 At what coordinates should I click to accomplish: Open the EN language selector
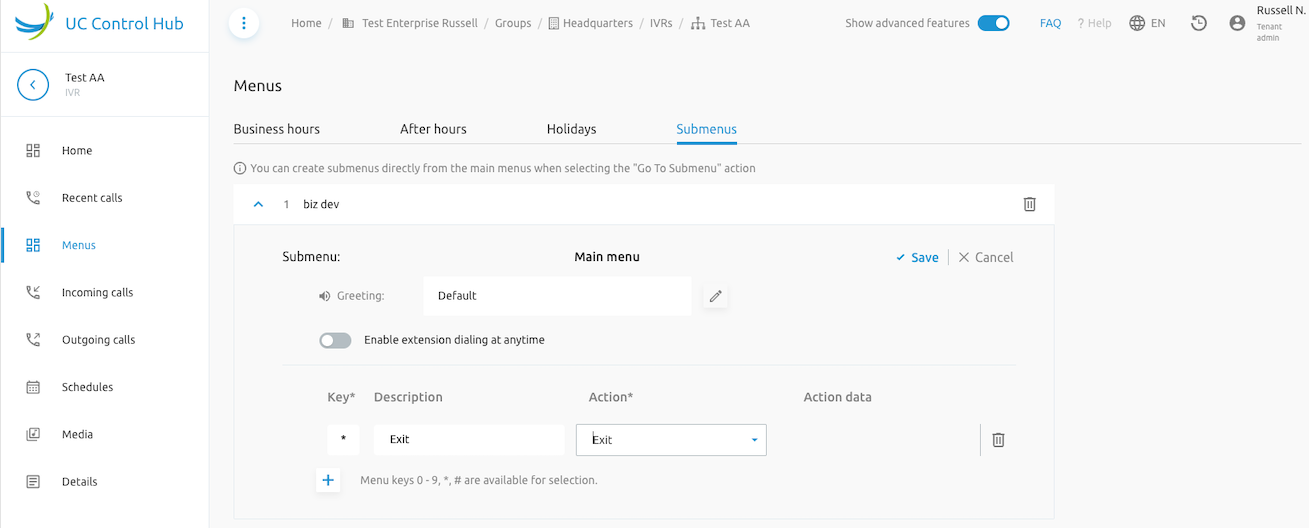[1158, 23]
